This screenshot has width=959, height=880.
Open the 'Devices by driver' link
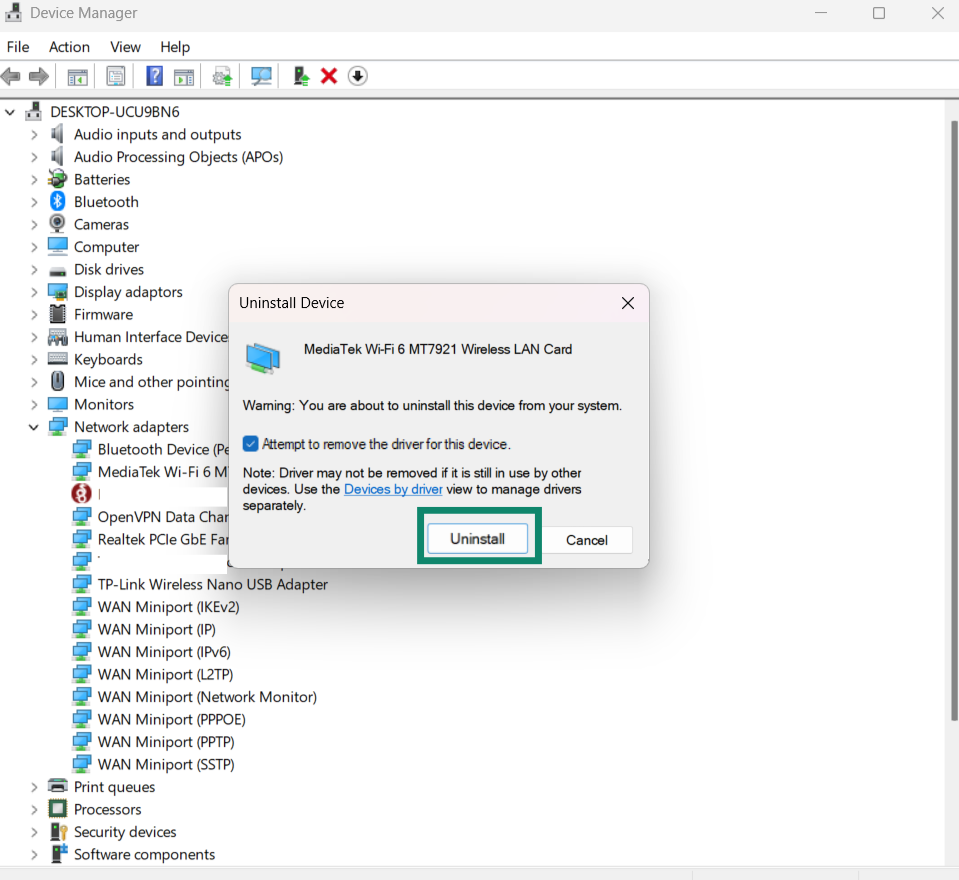[x=393, y=489]
